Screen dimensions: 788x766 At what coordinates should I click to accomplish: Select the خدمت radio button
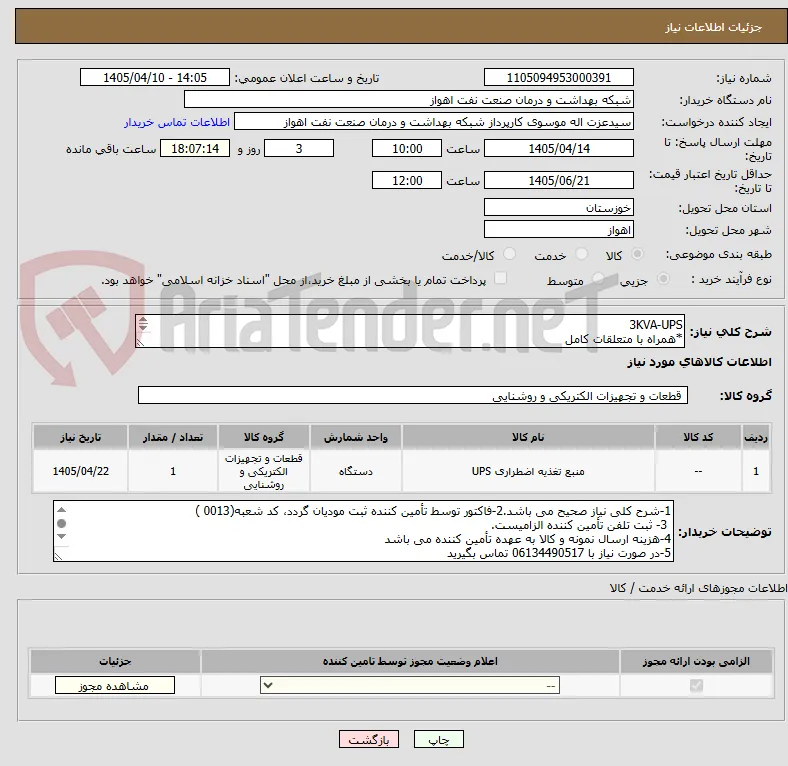[581, 254]
